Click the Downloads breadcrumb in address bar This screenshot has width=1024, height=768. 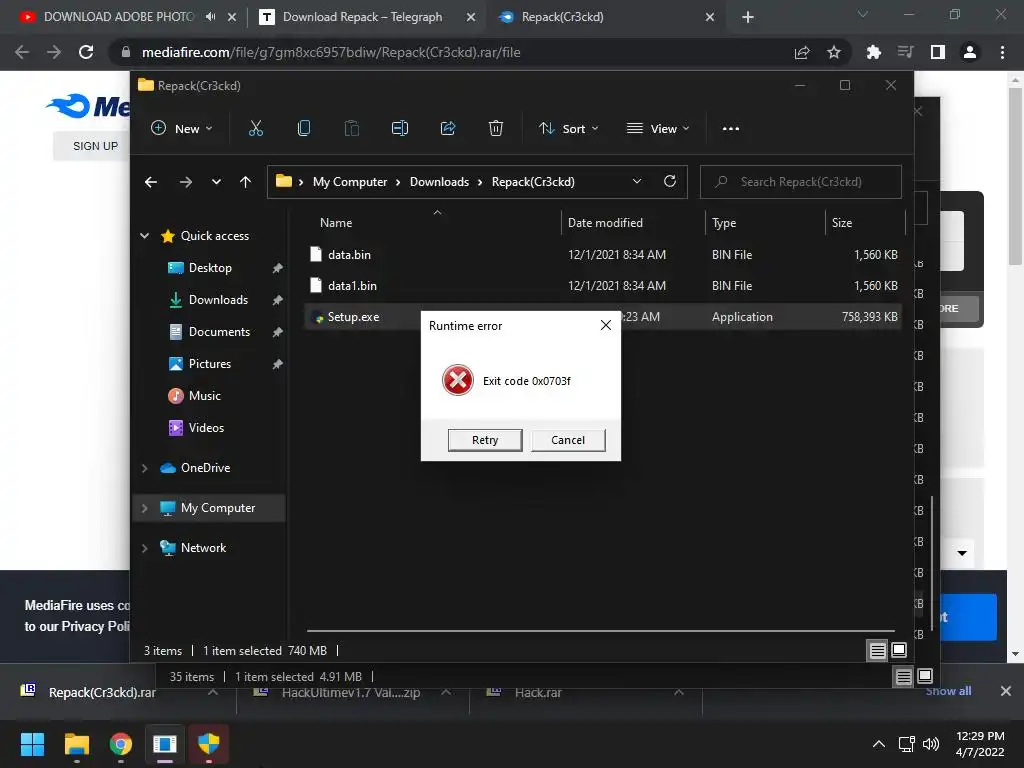tap(440, 182)
